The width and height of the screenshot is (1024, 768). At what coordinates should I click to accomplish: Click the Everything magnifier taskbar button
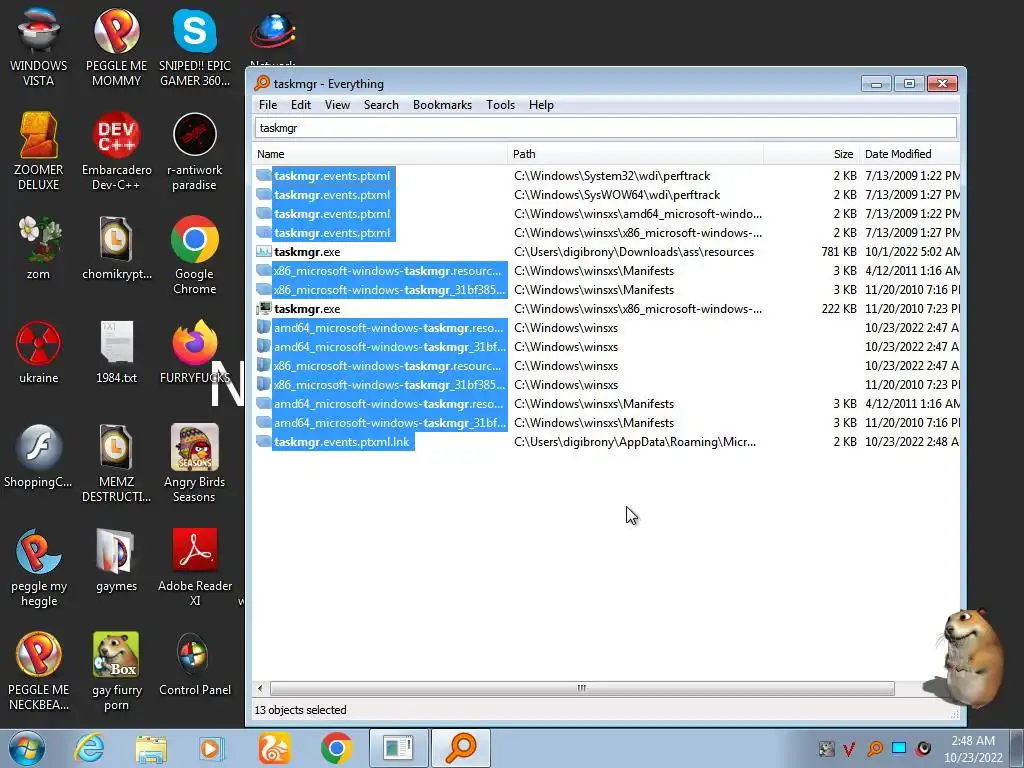pyautogui.click(x=460, y=748)
